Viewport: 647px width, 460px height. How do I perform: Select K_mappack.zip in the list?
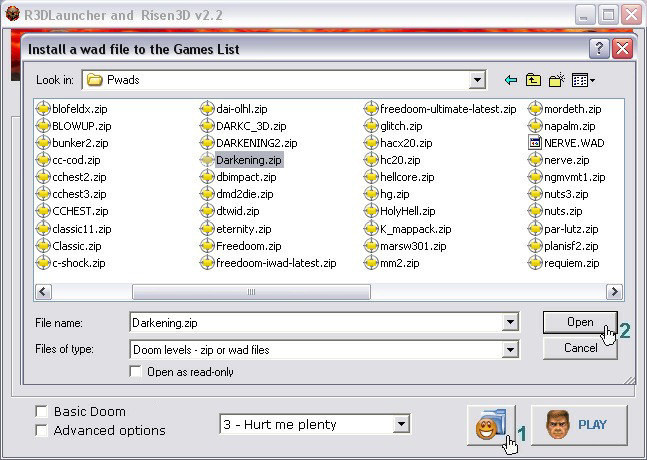(x=416, y=229)
